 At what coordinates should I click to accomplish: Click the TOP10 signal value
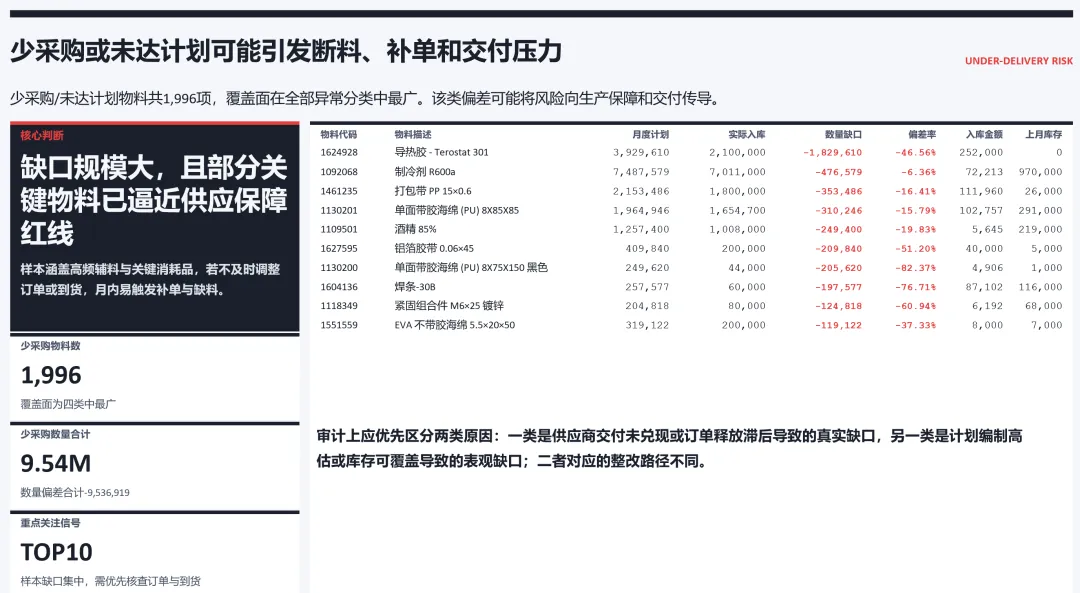(x=56, y=552)
